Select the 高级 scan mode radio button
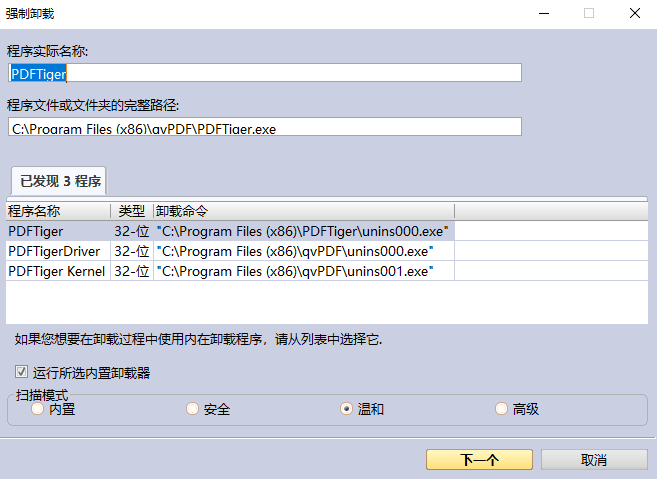This screenshot has width=657, height=479. (x=501, y=409)
